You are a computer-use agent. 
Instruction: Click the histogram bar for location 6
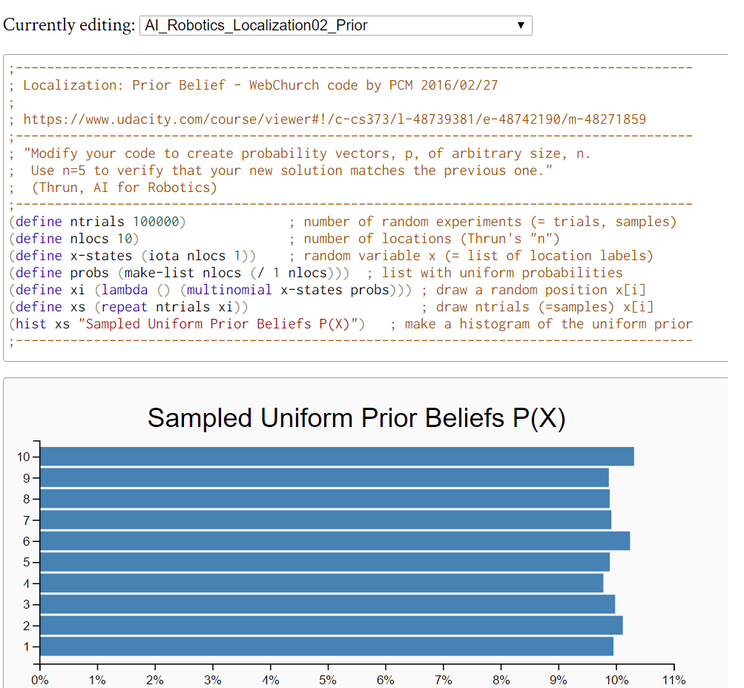334,541
